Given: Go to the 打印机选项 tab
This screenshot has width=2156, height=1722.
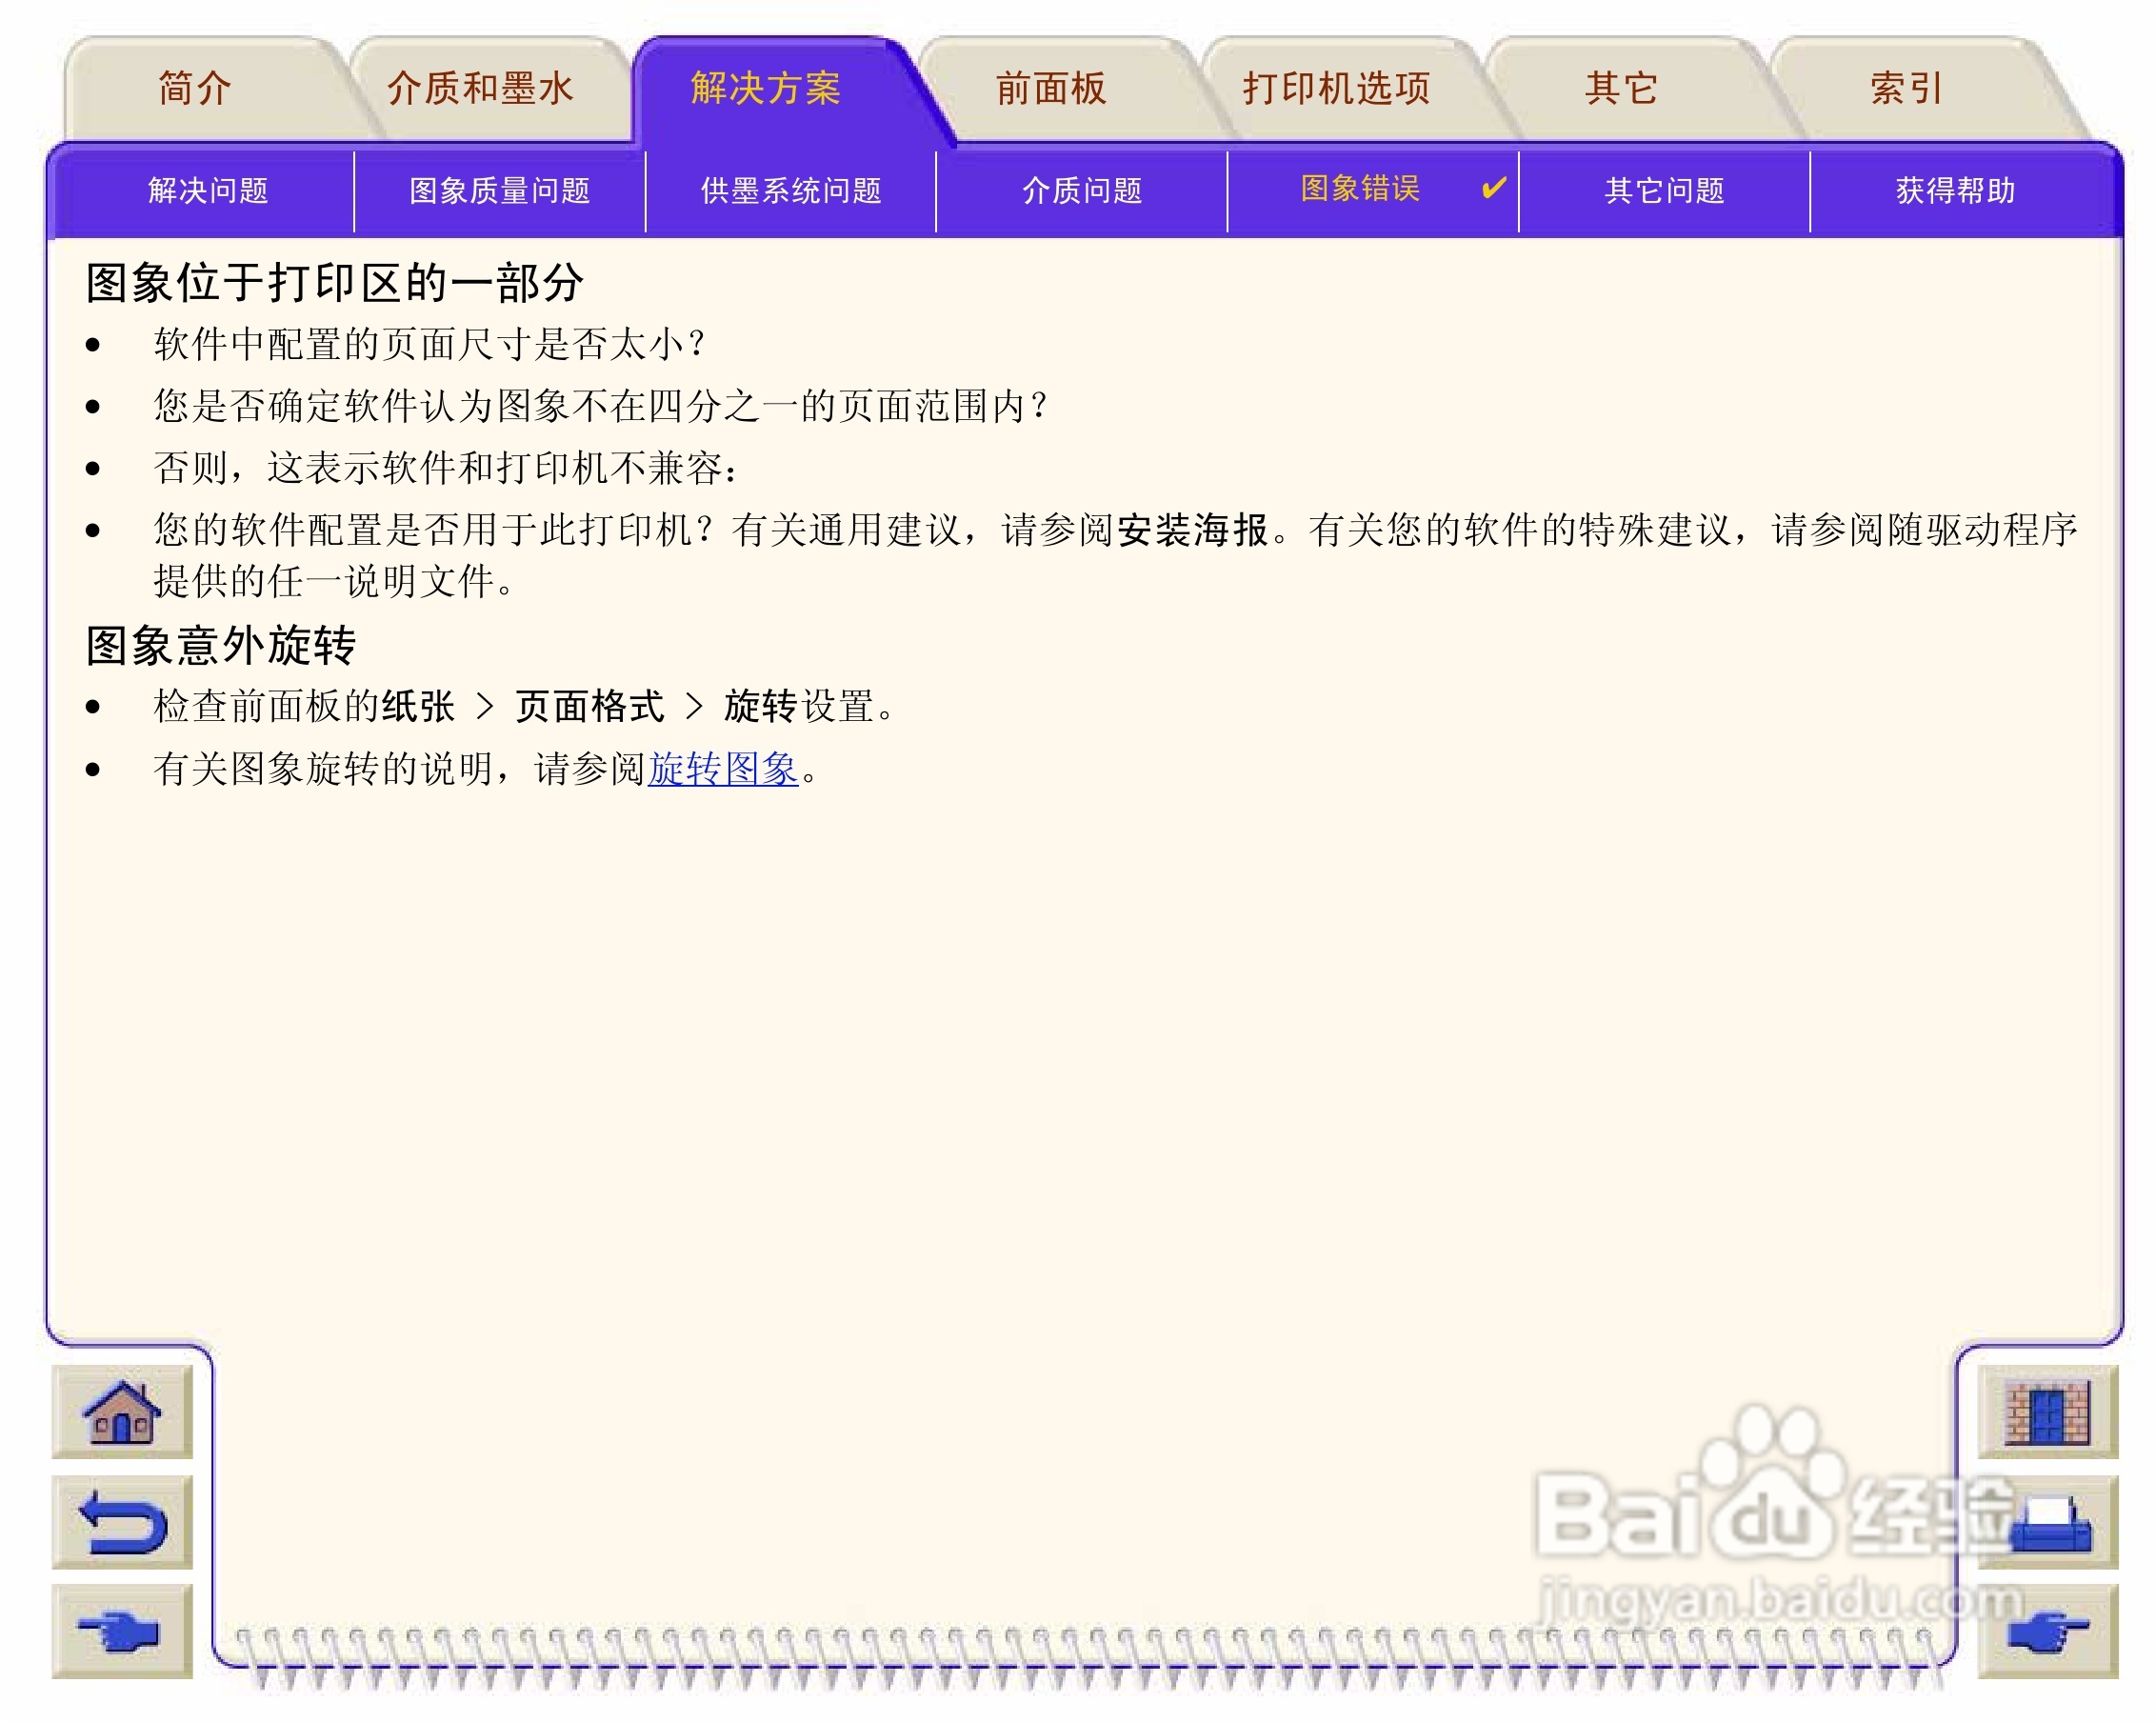Looking at the screenshot, I should [x=1336, y=88].
